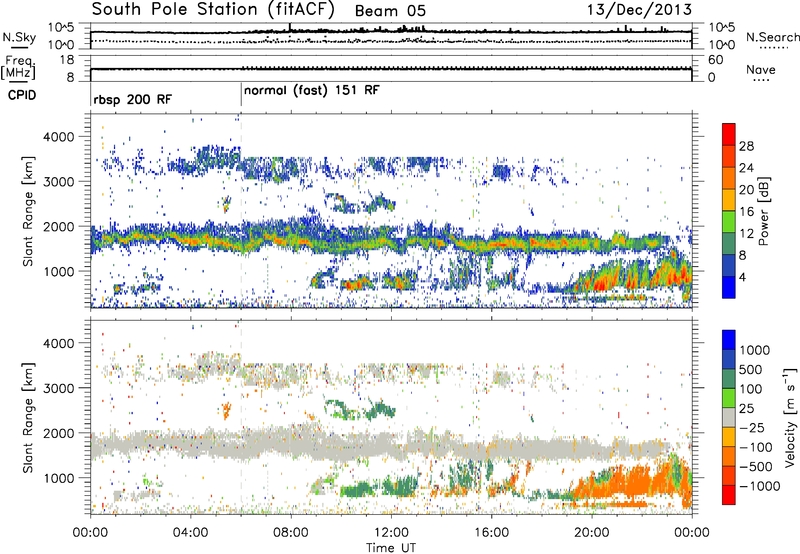Click the '08:00' time axis tick label
The height and width of the screenshot is (554, 800).
291,533
